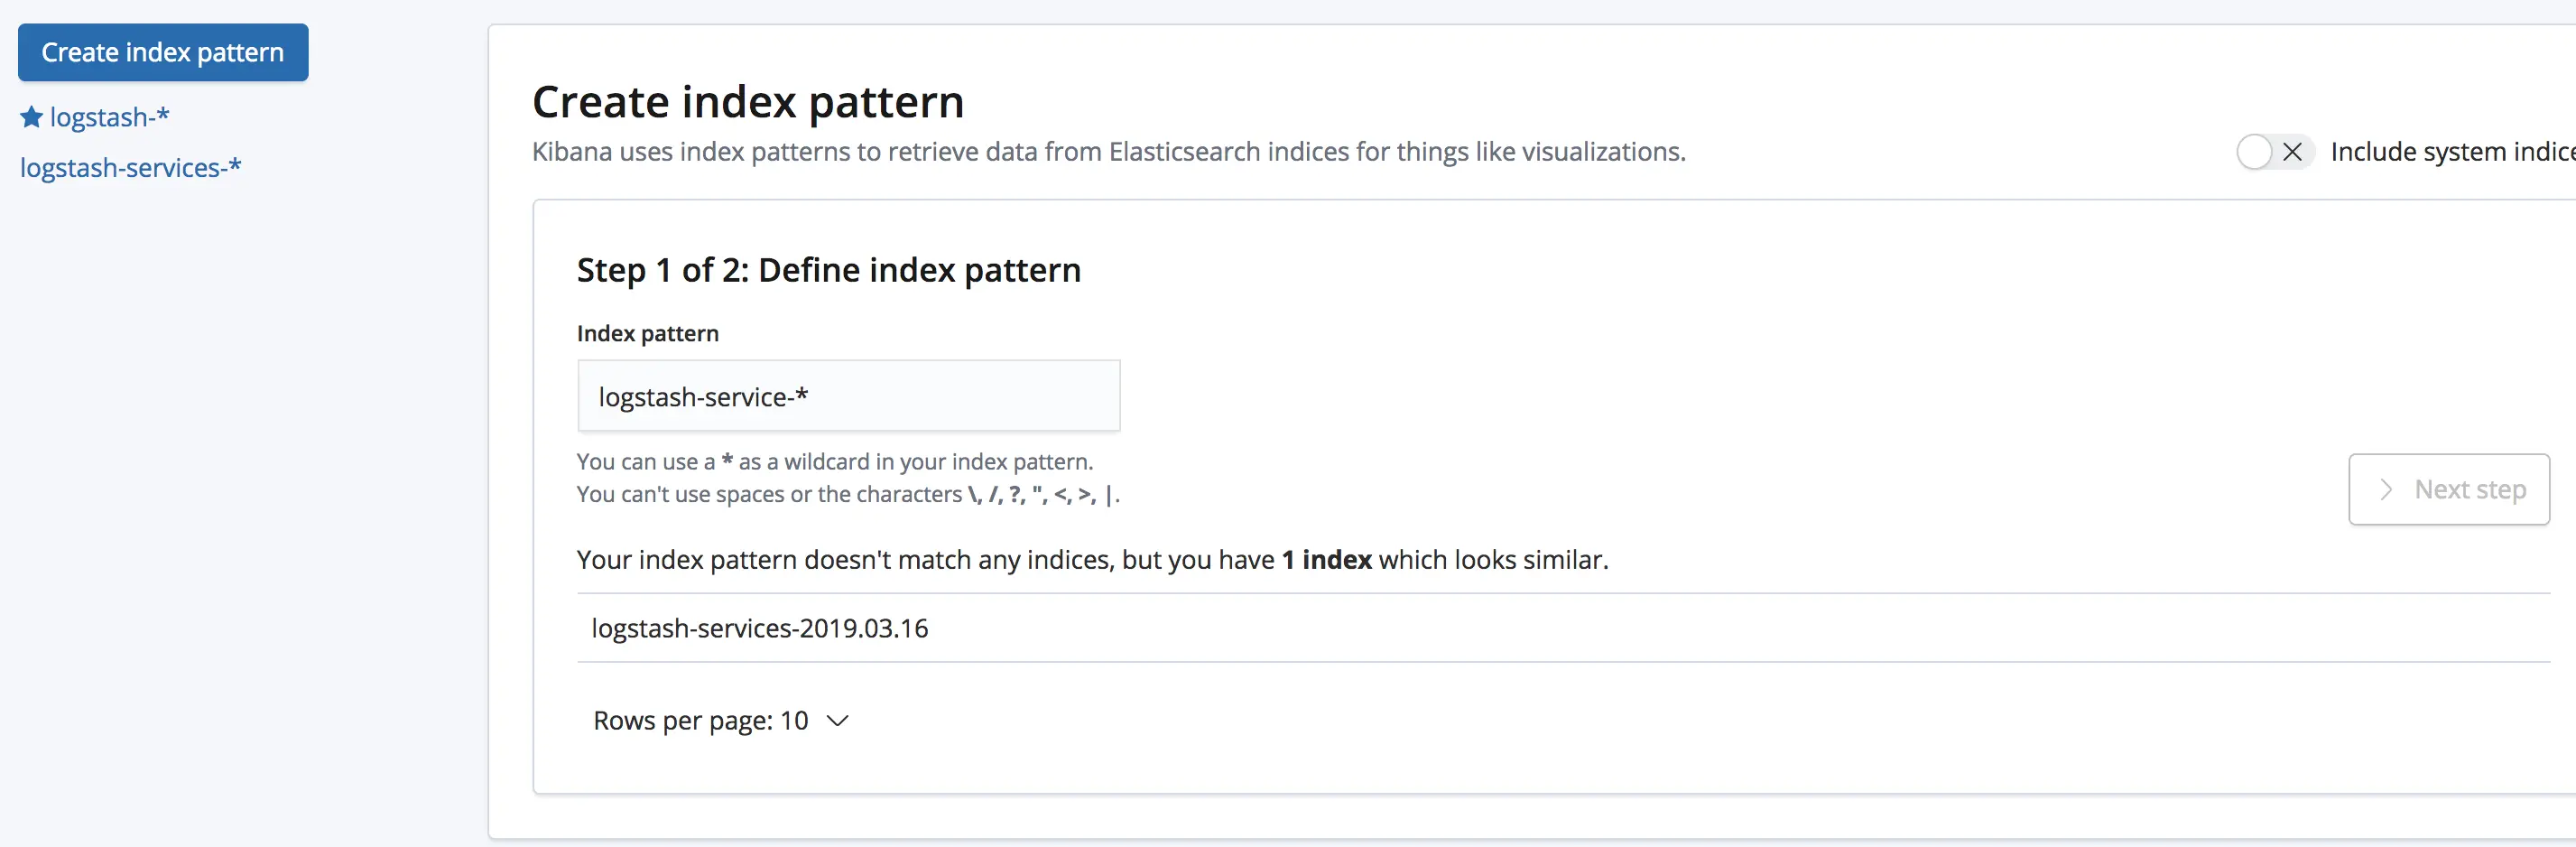Click the forbidden characters hint line

pyautogui.click(x=847, y=494)
